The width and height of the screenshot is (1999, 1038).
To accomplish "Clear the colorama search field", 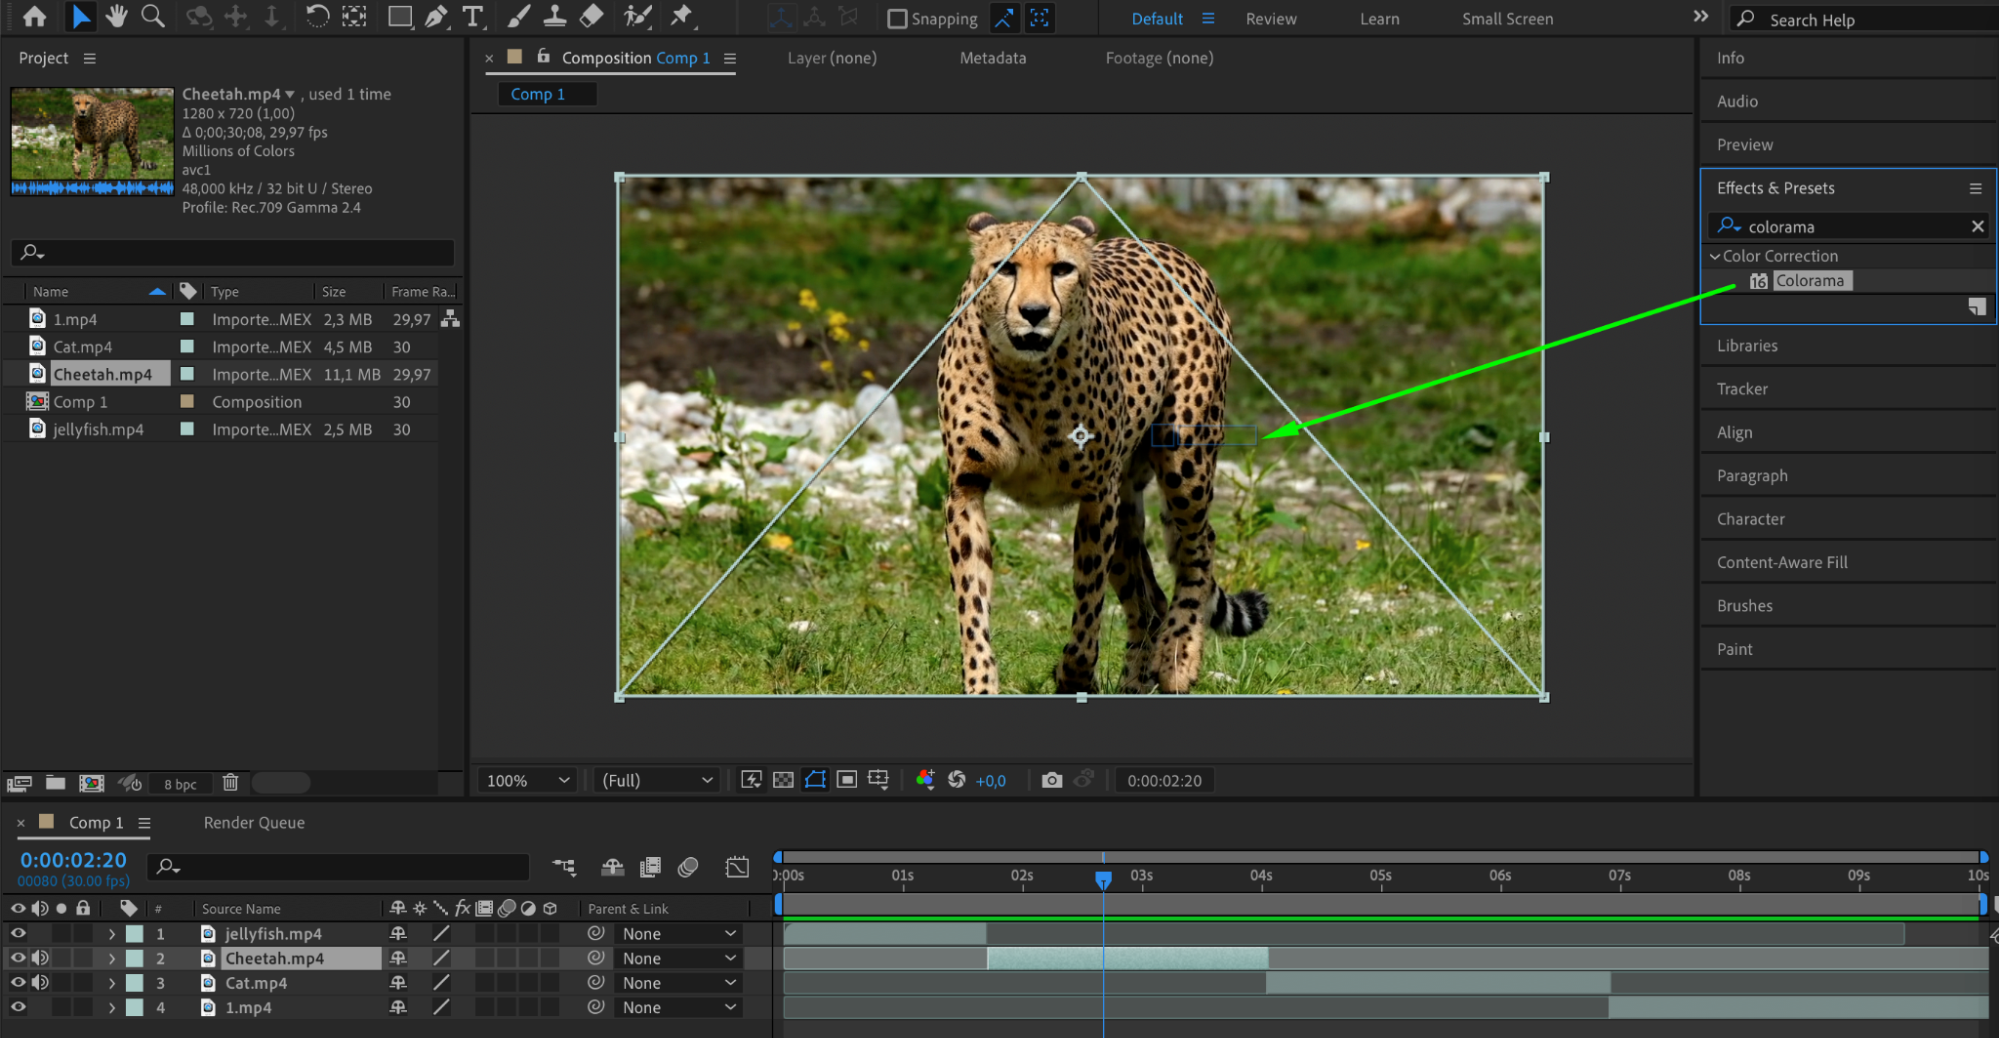I will point(1976,227).
